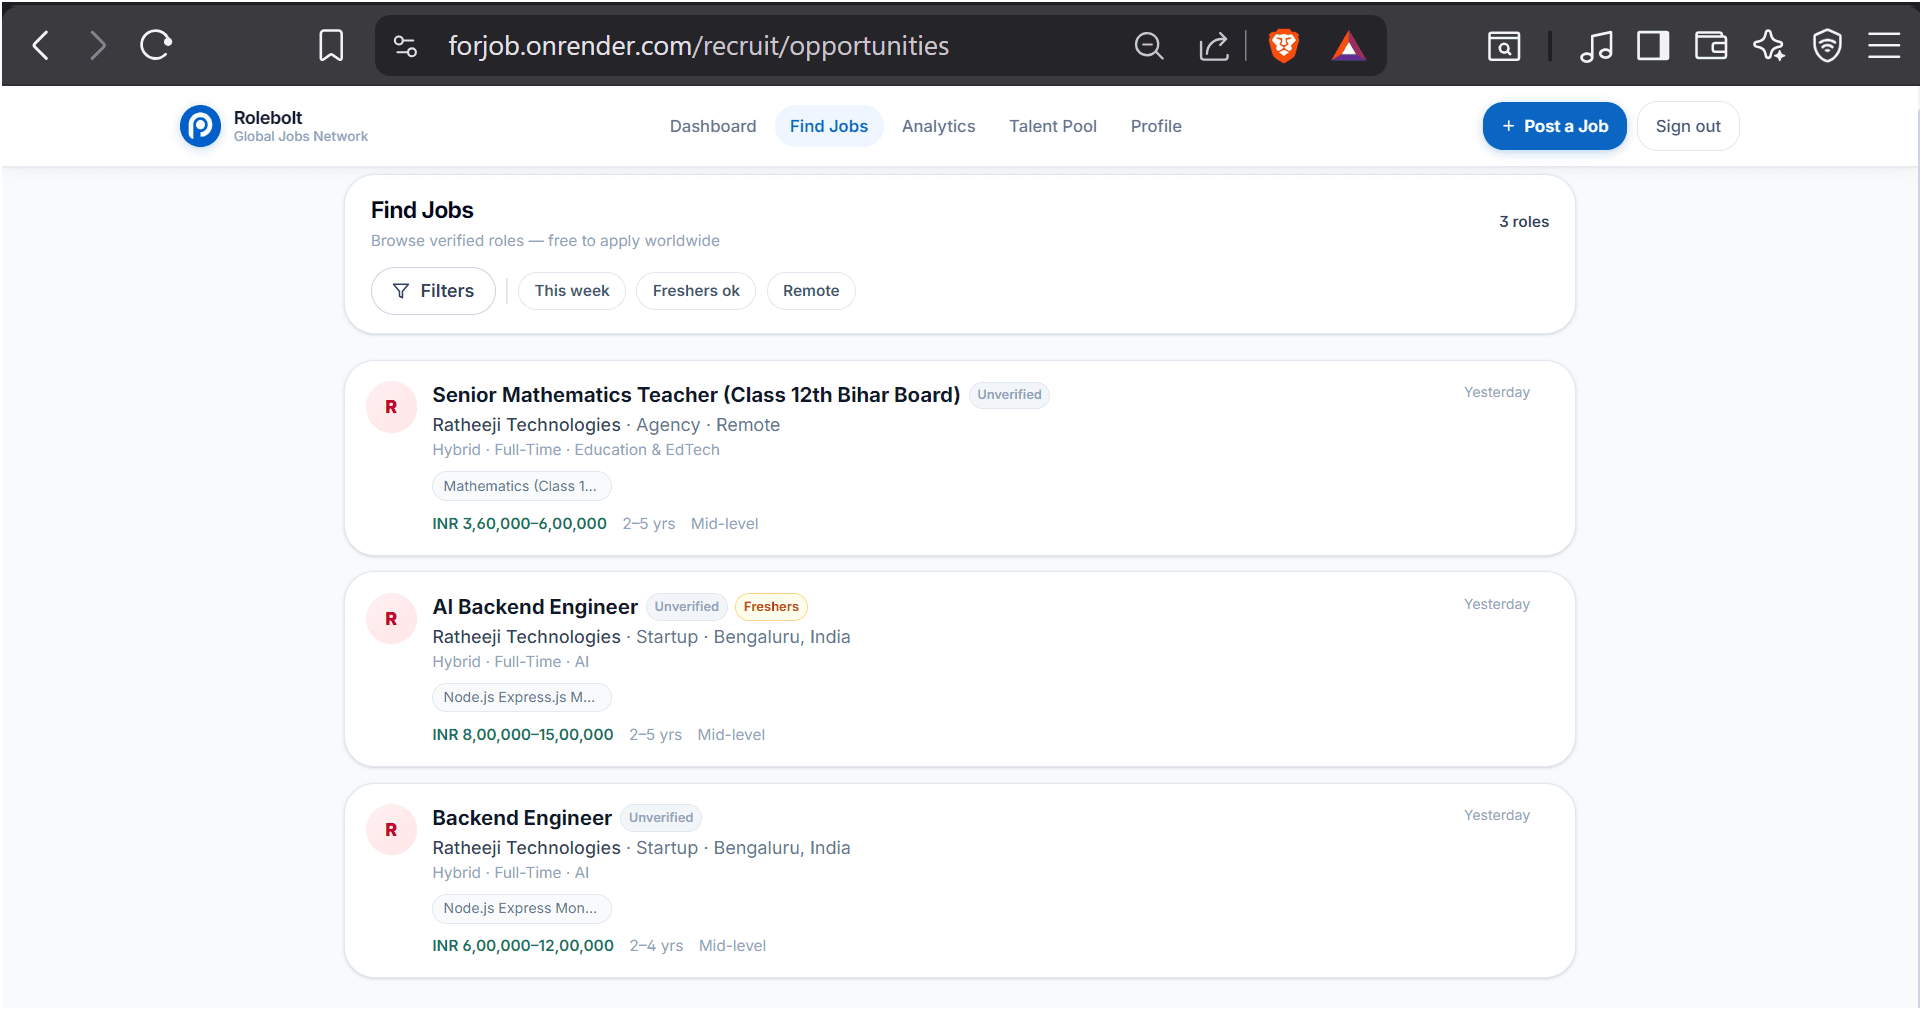Click Yesterday date on Senior Mathematics Teacher card

[x=1496, y=392]
